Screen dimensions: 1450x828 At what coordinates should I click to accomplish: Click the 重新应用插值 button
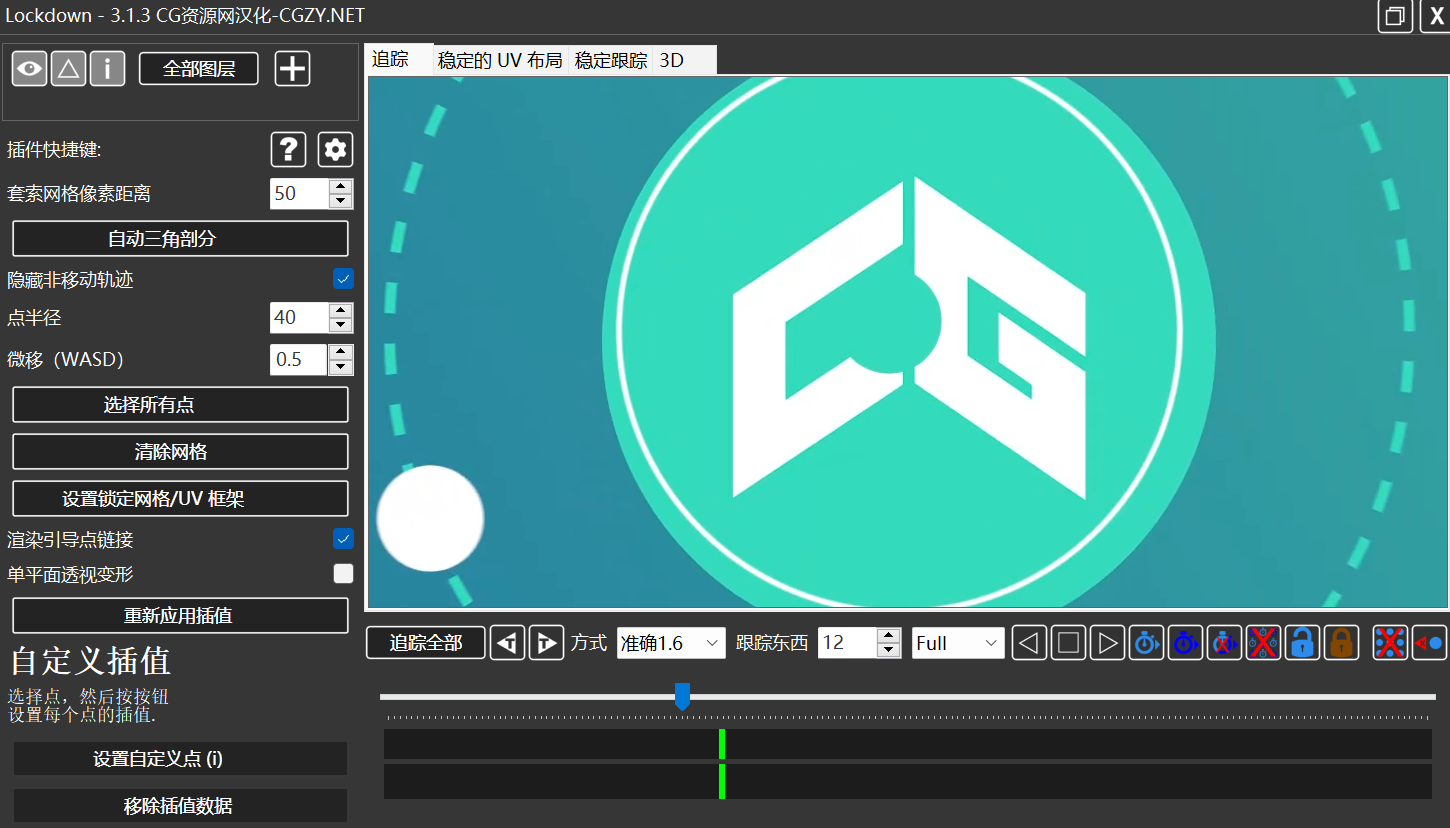click(x=180, y=616)
